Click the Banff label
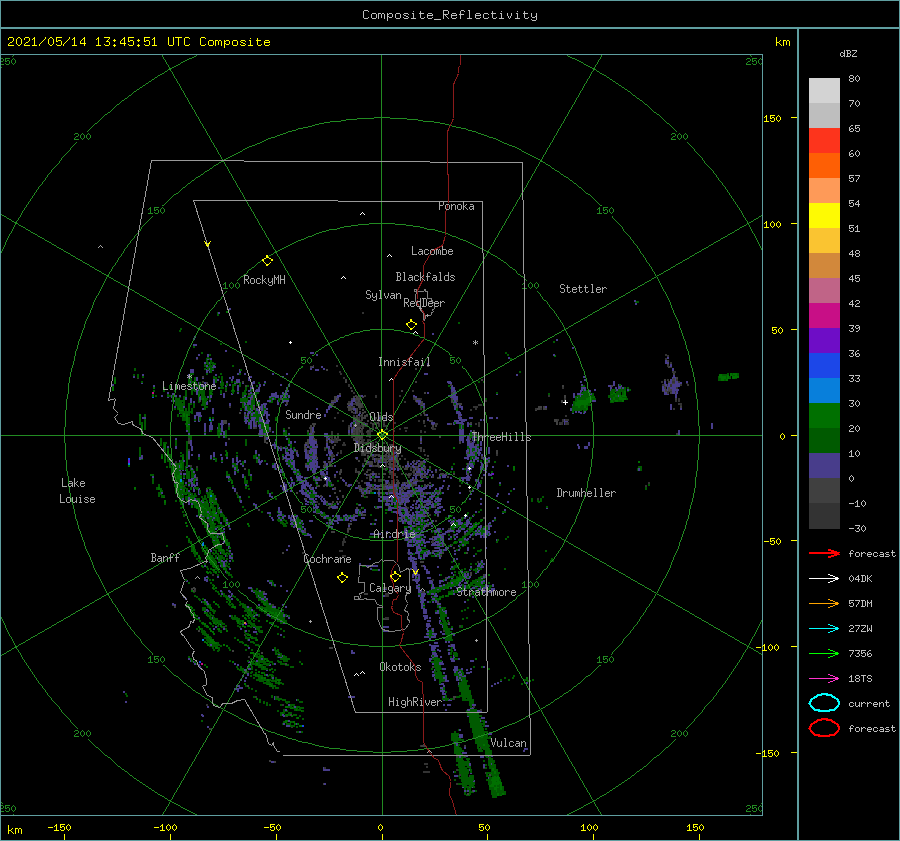The image size is (900, 841). (165, 557)
